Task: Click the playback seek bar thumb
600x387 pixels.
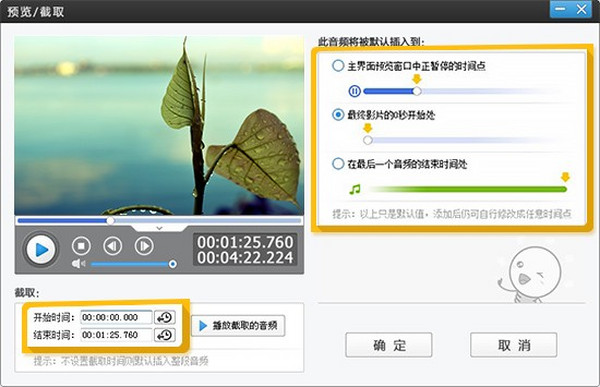Action: (x=110, y=221)
